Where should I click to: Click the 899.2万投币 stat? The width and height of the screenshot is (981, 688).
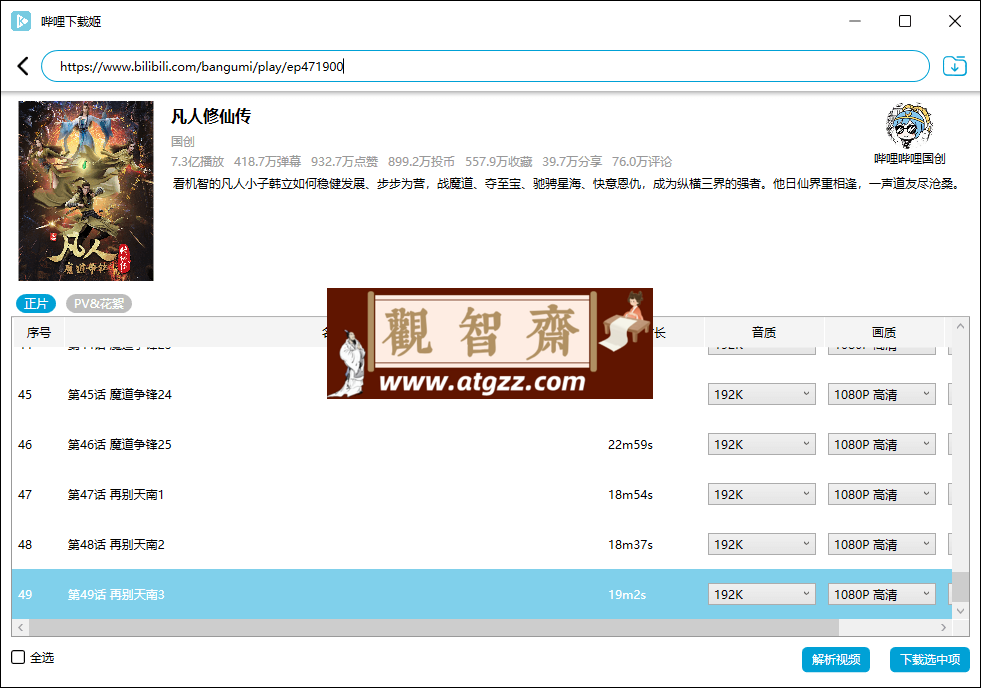pos(421,161)
